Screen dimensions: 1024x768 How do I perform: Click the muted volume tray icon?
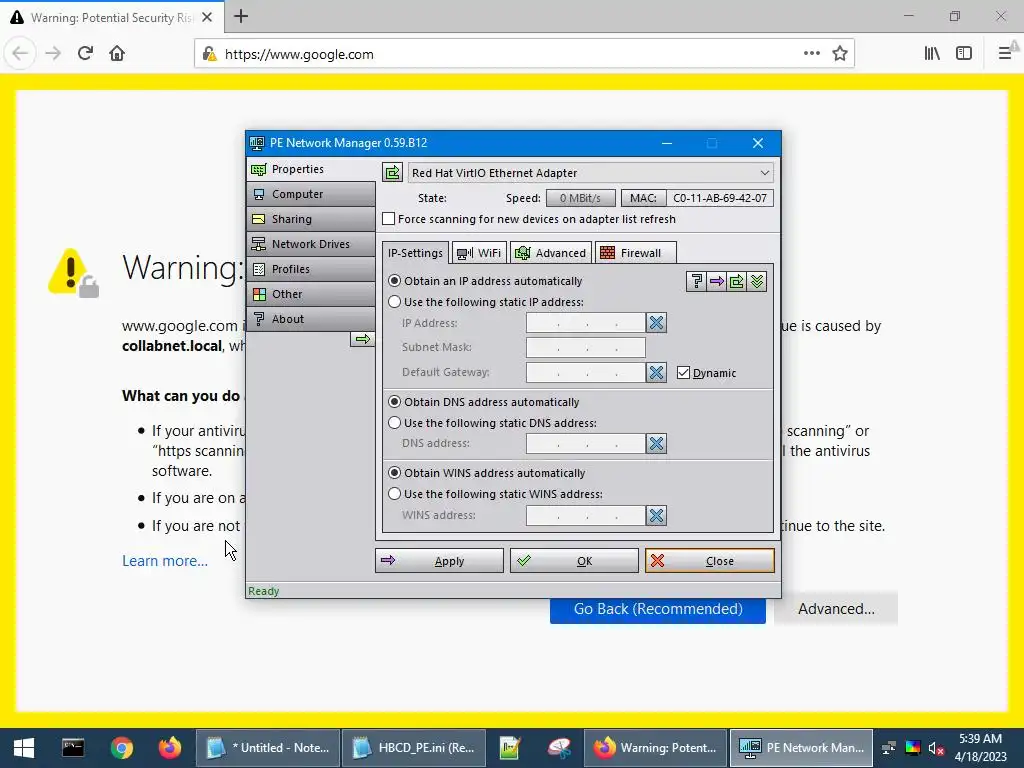point(936,748)
